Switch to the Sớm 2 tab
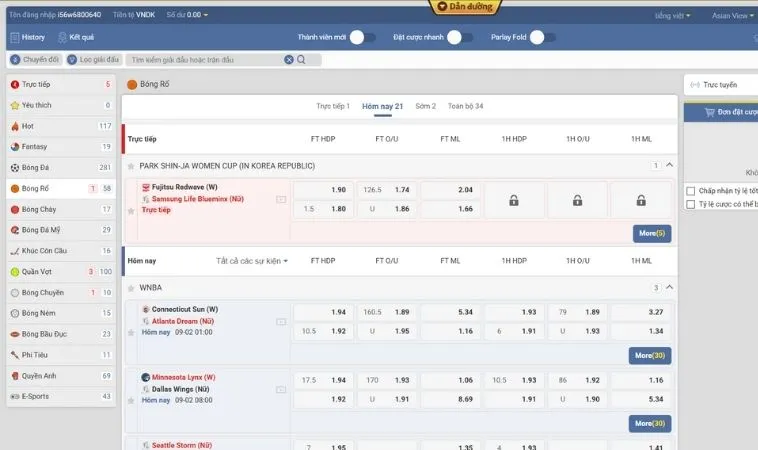Viewport: 758px width, 450px height. (x=425, y=106)
